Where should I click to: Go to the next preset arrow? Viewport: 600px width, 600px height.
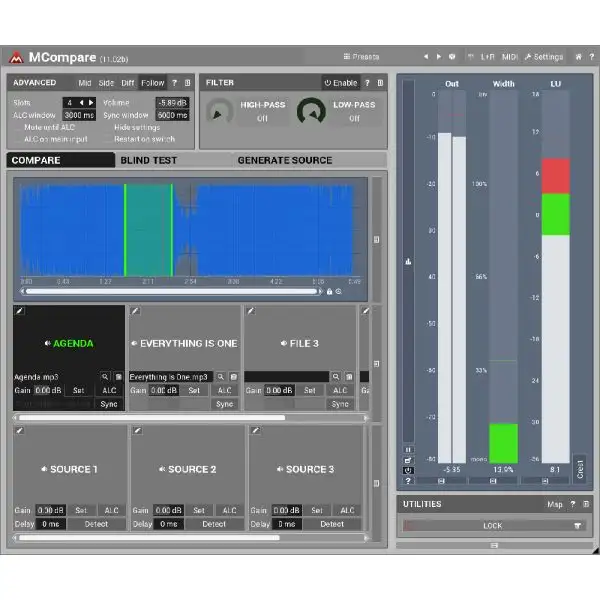(x=439, y=57)
